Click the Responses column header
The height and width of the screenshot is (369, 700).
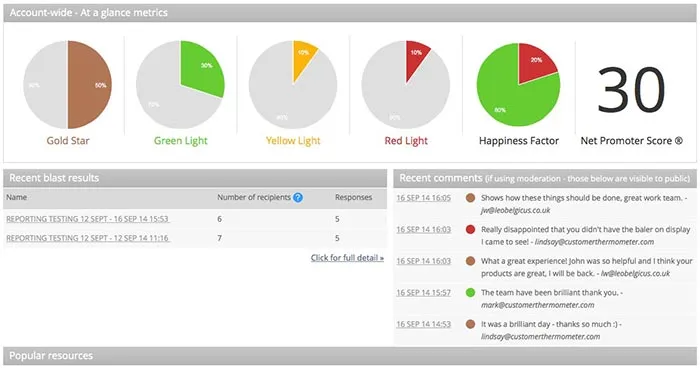coord(354,197)
